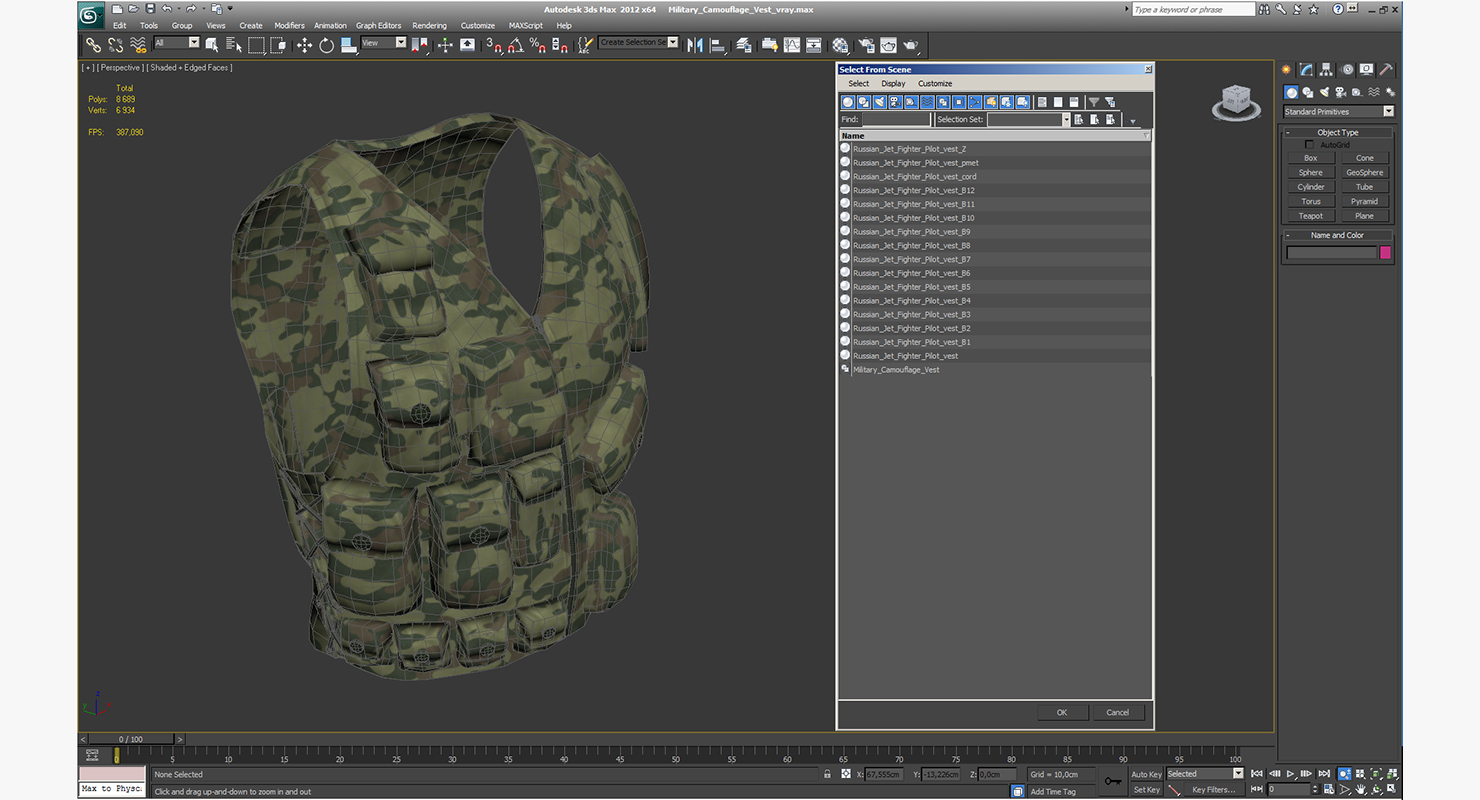Image resolution: width=1480 pixels, height=800 pixels.
Task: Click the Mirror tool icon
Action: [695, 45]
